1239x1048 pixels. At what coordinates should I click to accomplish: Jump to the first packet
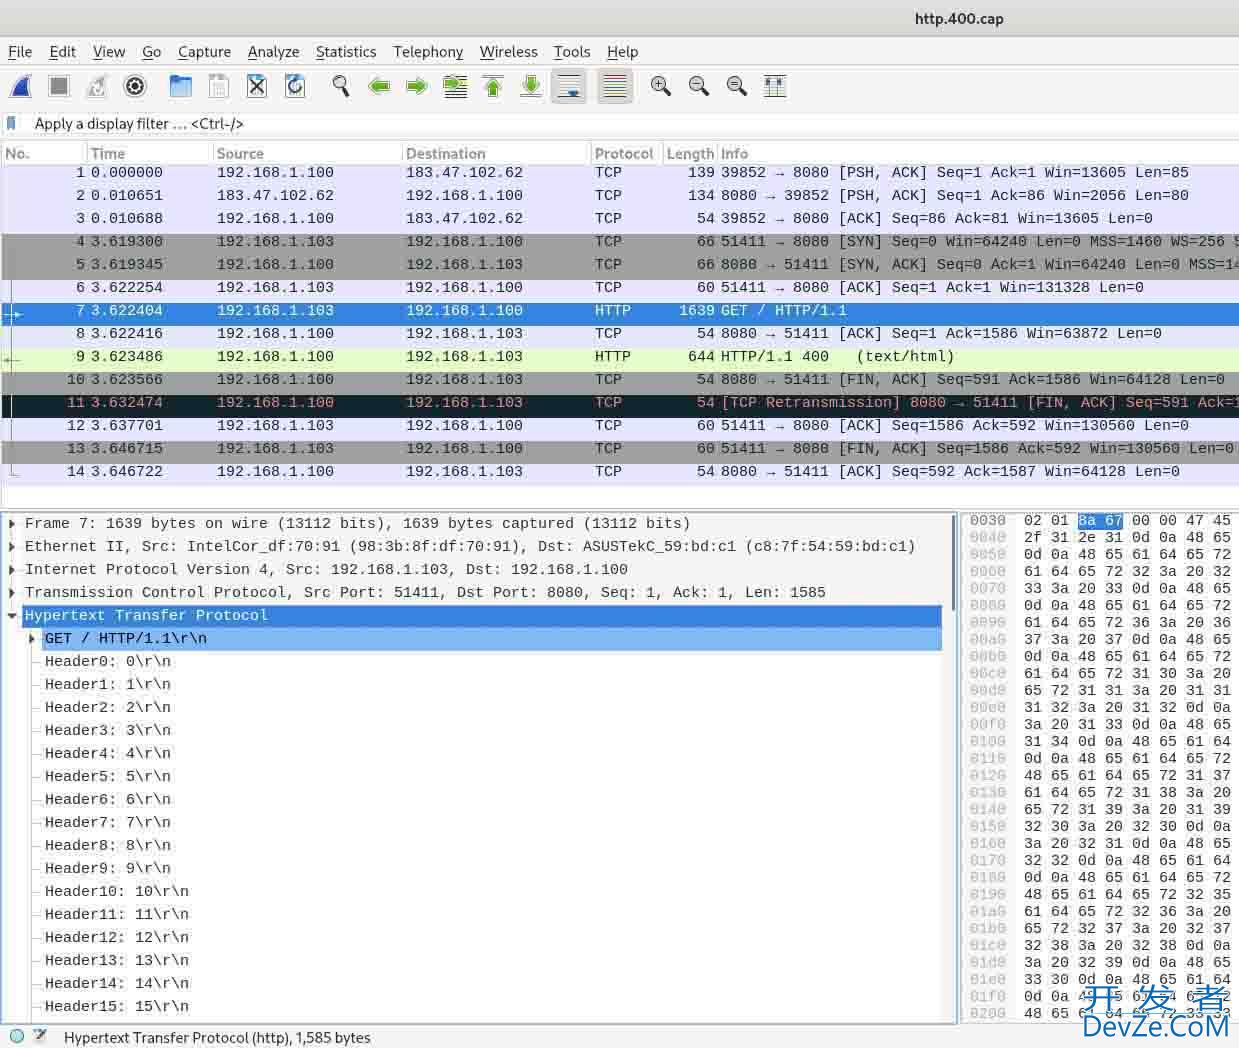(493, 87)
